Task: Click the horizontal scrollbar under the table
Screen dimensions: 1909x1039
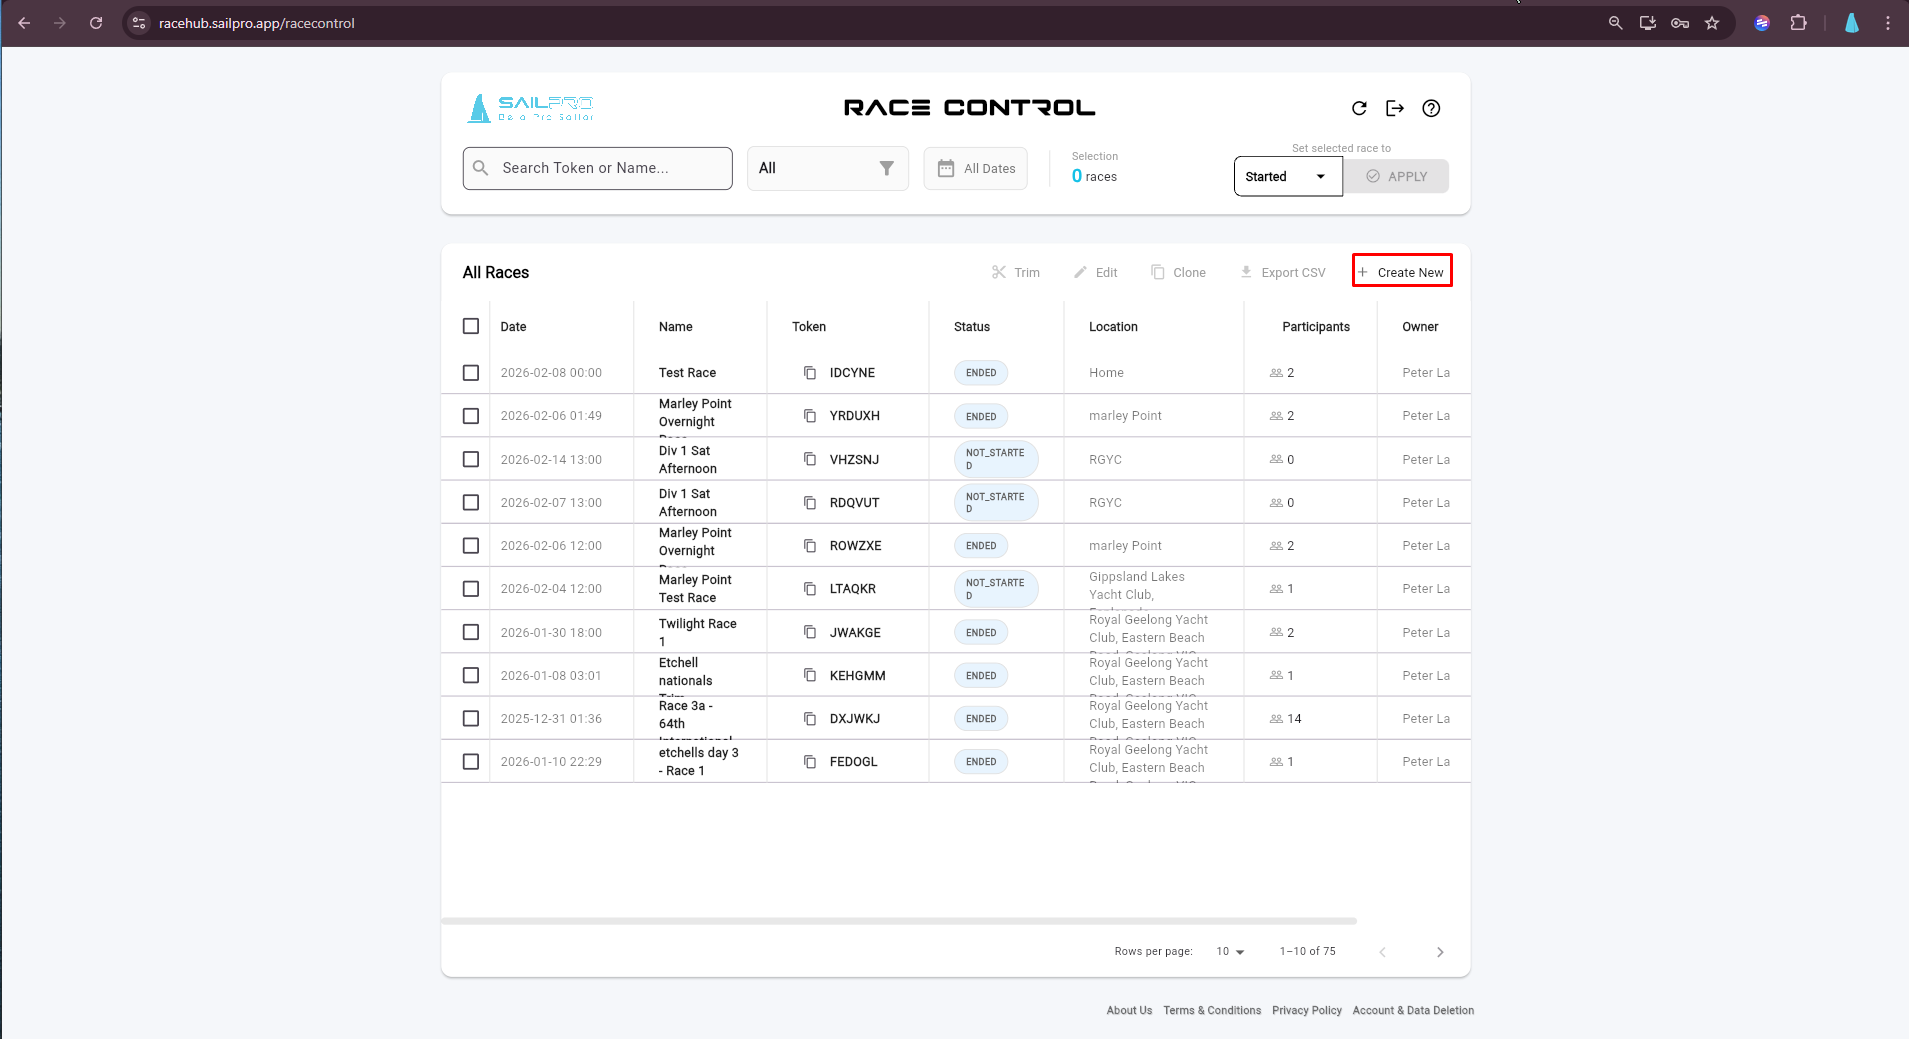Action: tap(898, 921)
